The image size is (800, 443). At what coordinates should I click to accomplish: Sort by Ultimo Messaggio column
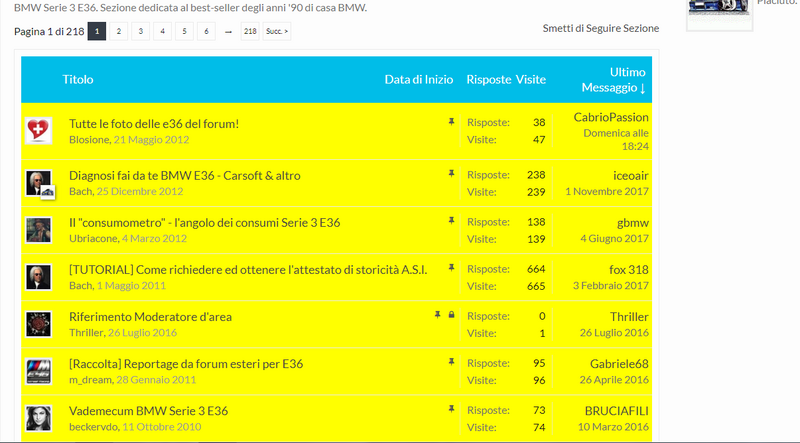coord(614,80)
